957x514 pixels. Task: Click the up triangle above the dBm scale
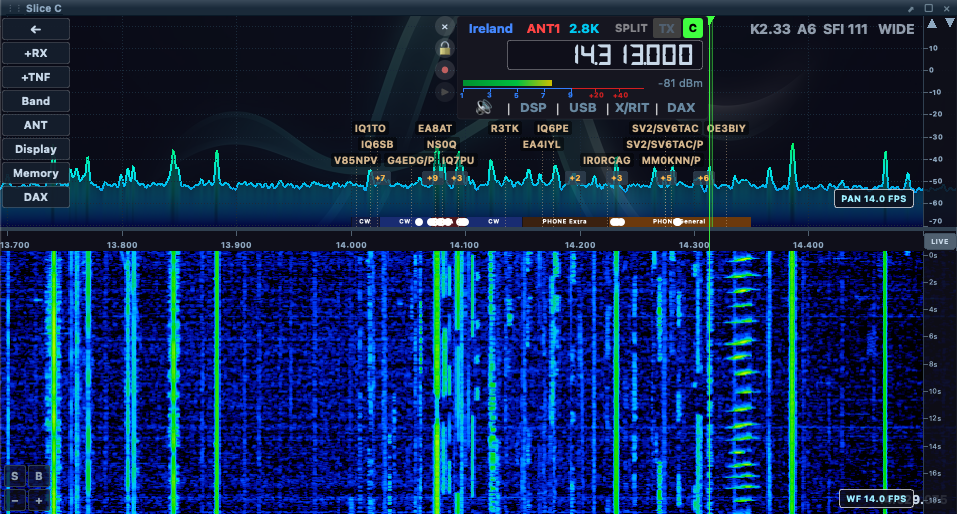[932, 23]
